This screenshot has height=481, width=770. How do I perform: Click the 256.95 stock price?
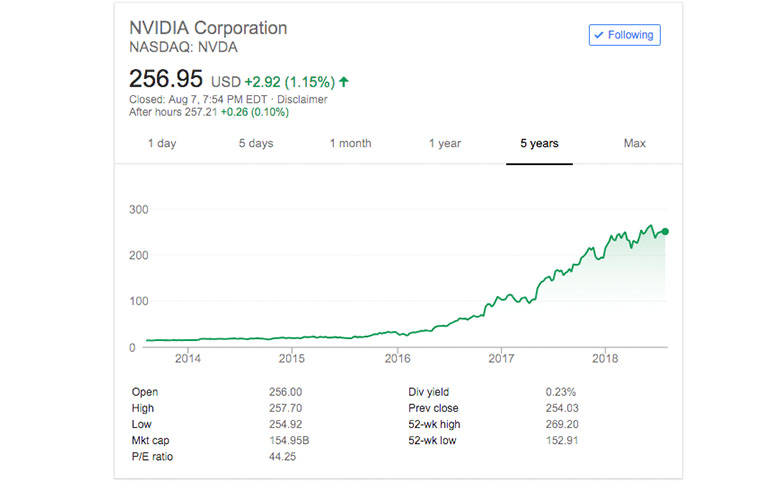tap(166, 79)
